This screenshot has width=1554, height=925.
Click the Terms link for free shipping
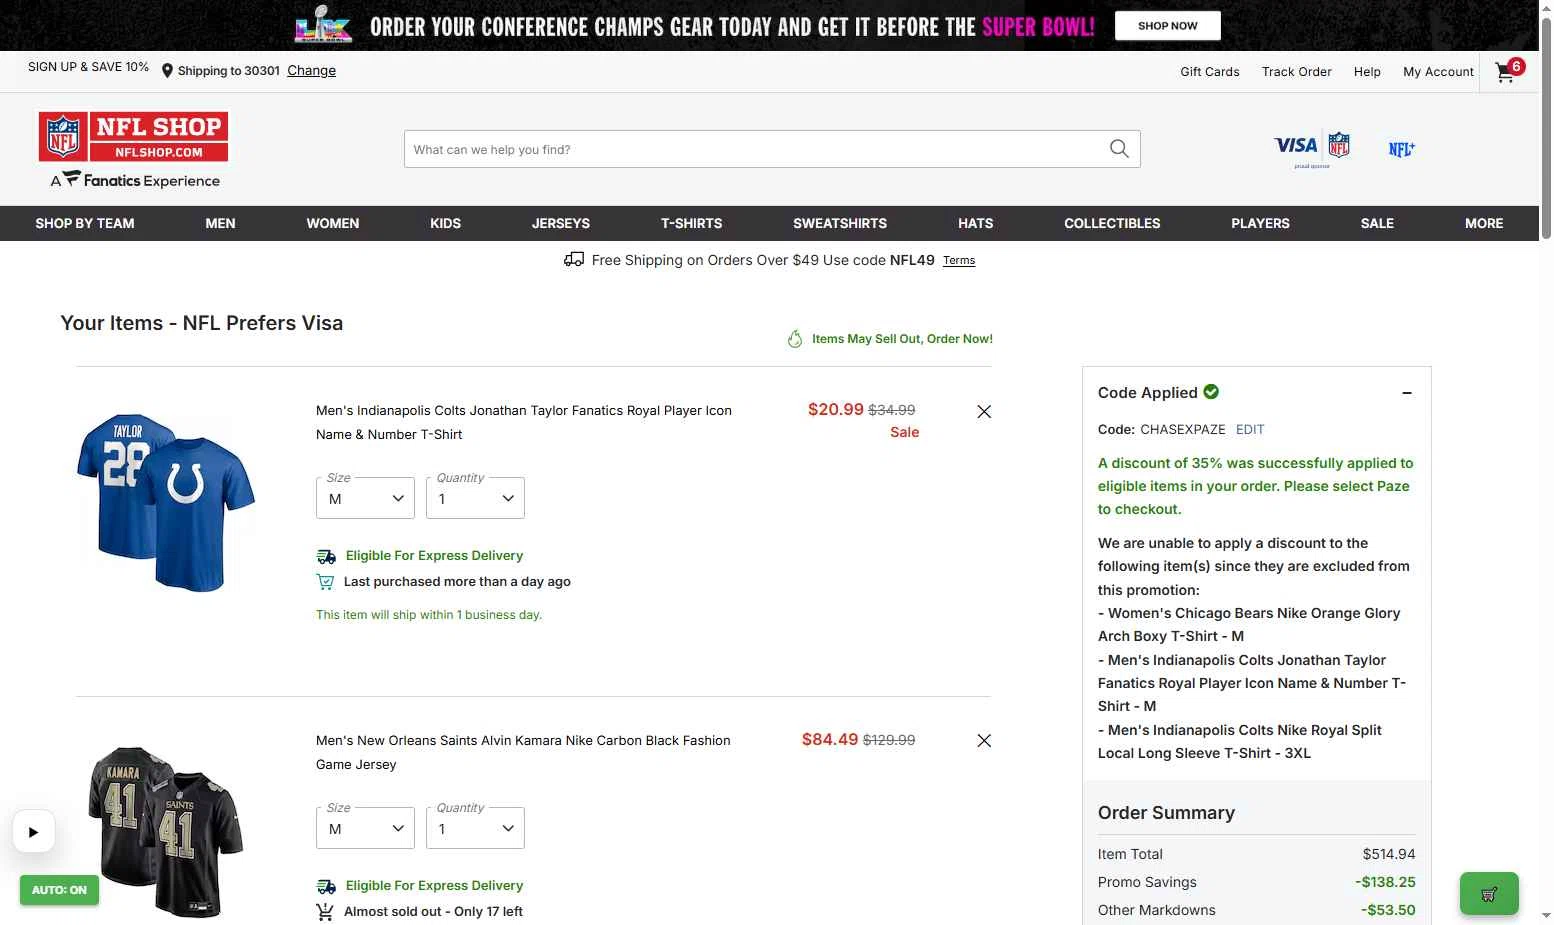[958, 260]
